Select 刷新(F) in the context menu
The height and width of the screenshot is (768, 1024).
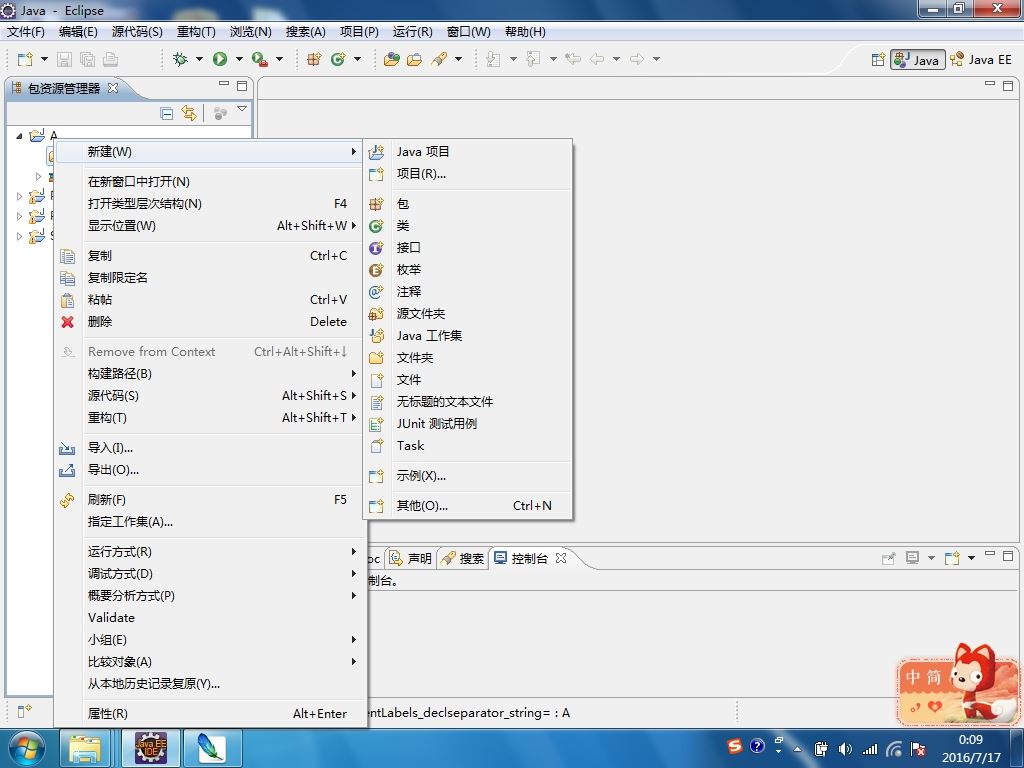pos(209,500)
